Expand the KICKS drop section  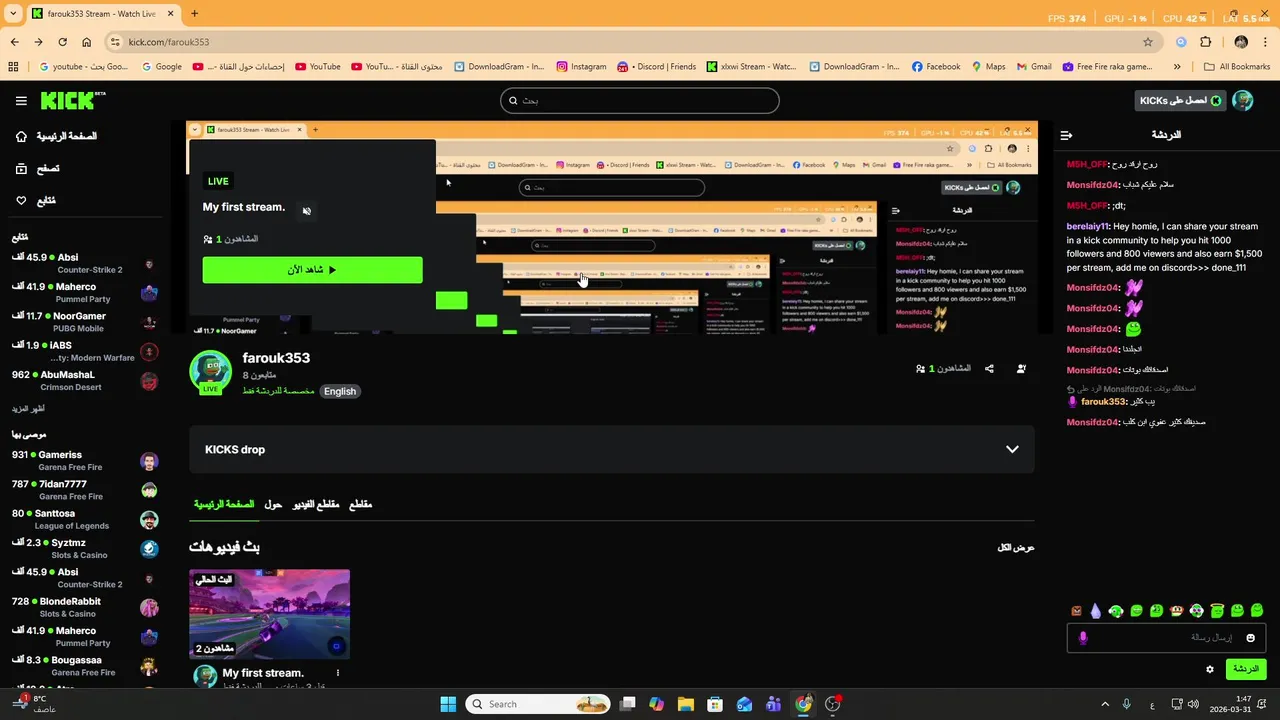pyautogui.click(x=611, y=449)
